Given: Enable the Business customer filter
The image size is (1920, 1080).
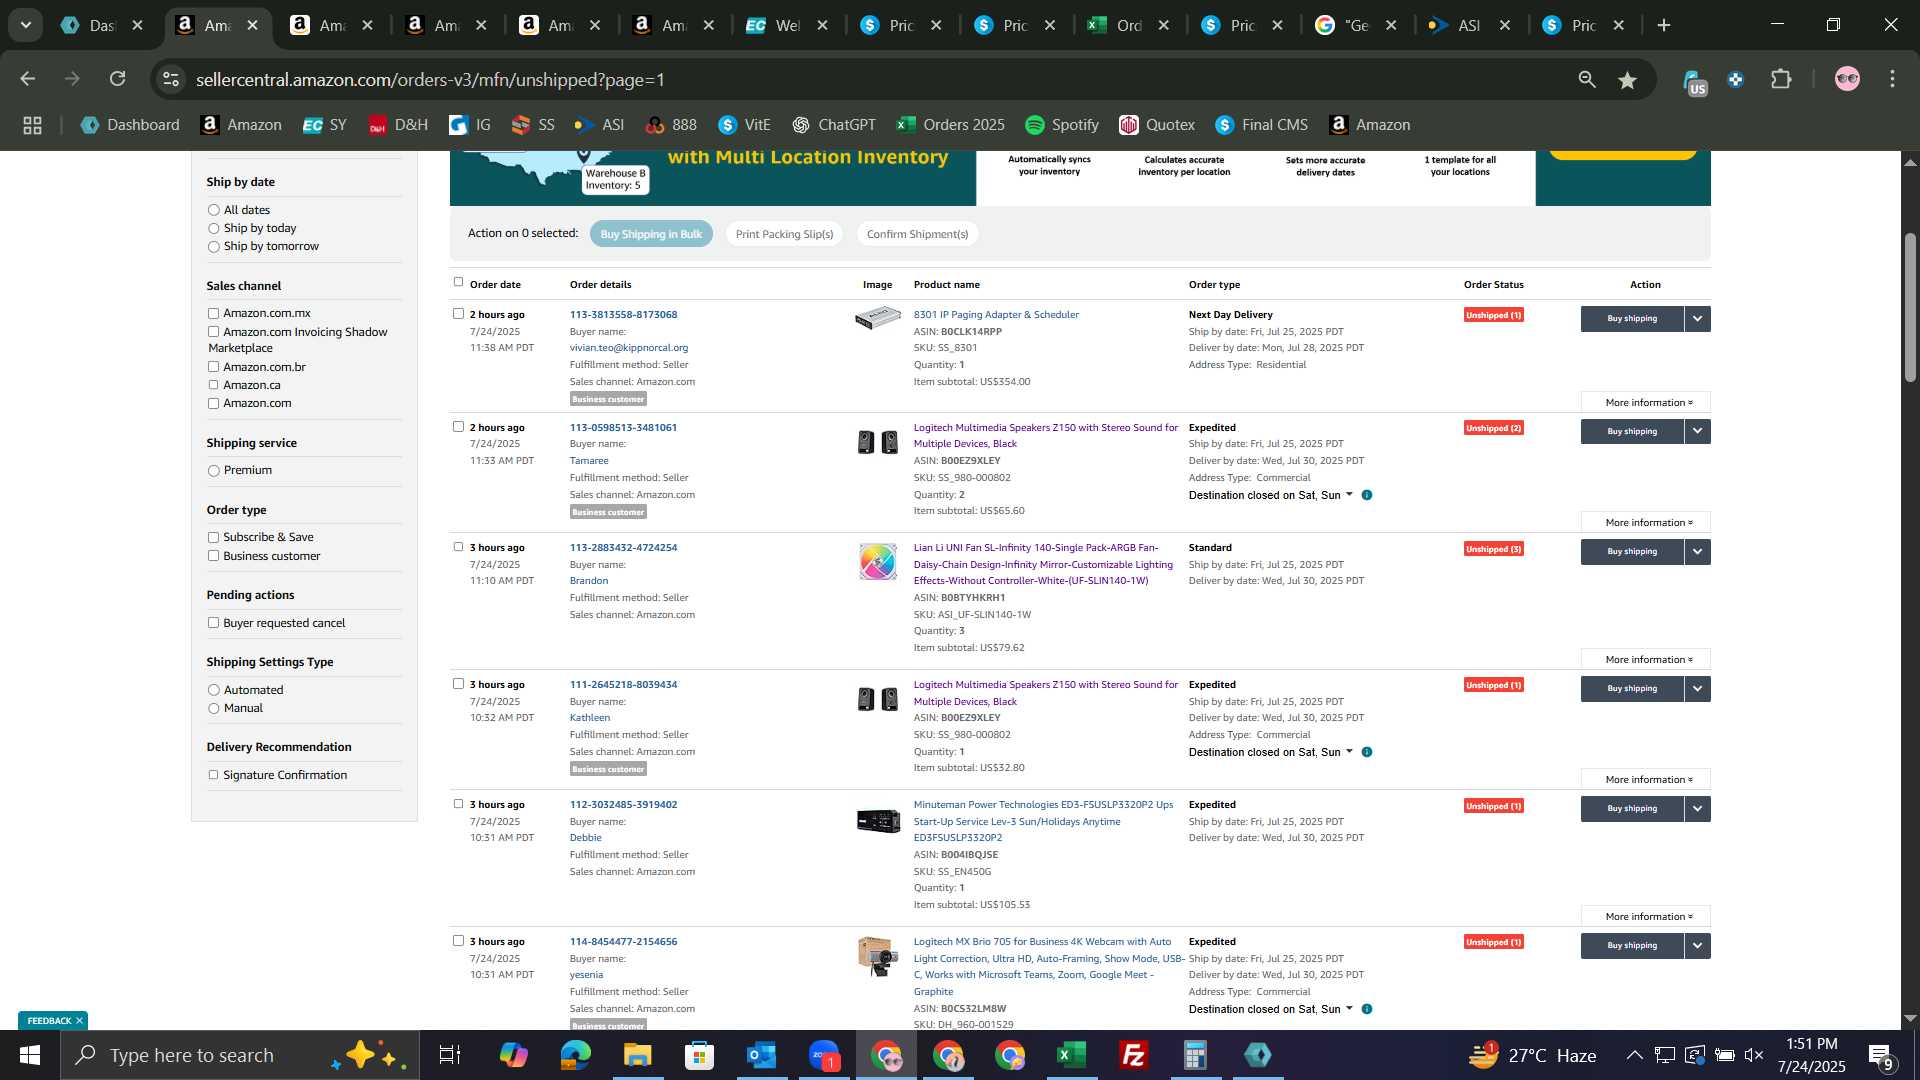Looking at the screenshot, I should coord(213,556).
